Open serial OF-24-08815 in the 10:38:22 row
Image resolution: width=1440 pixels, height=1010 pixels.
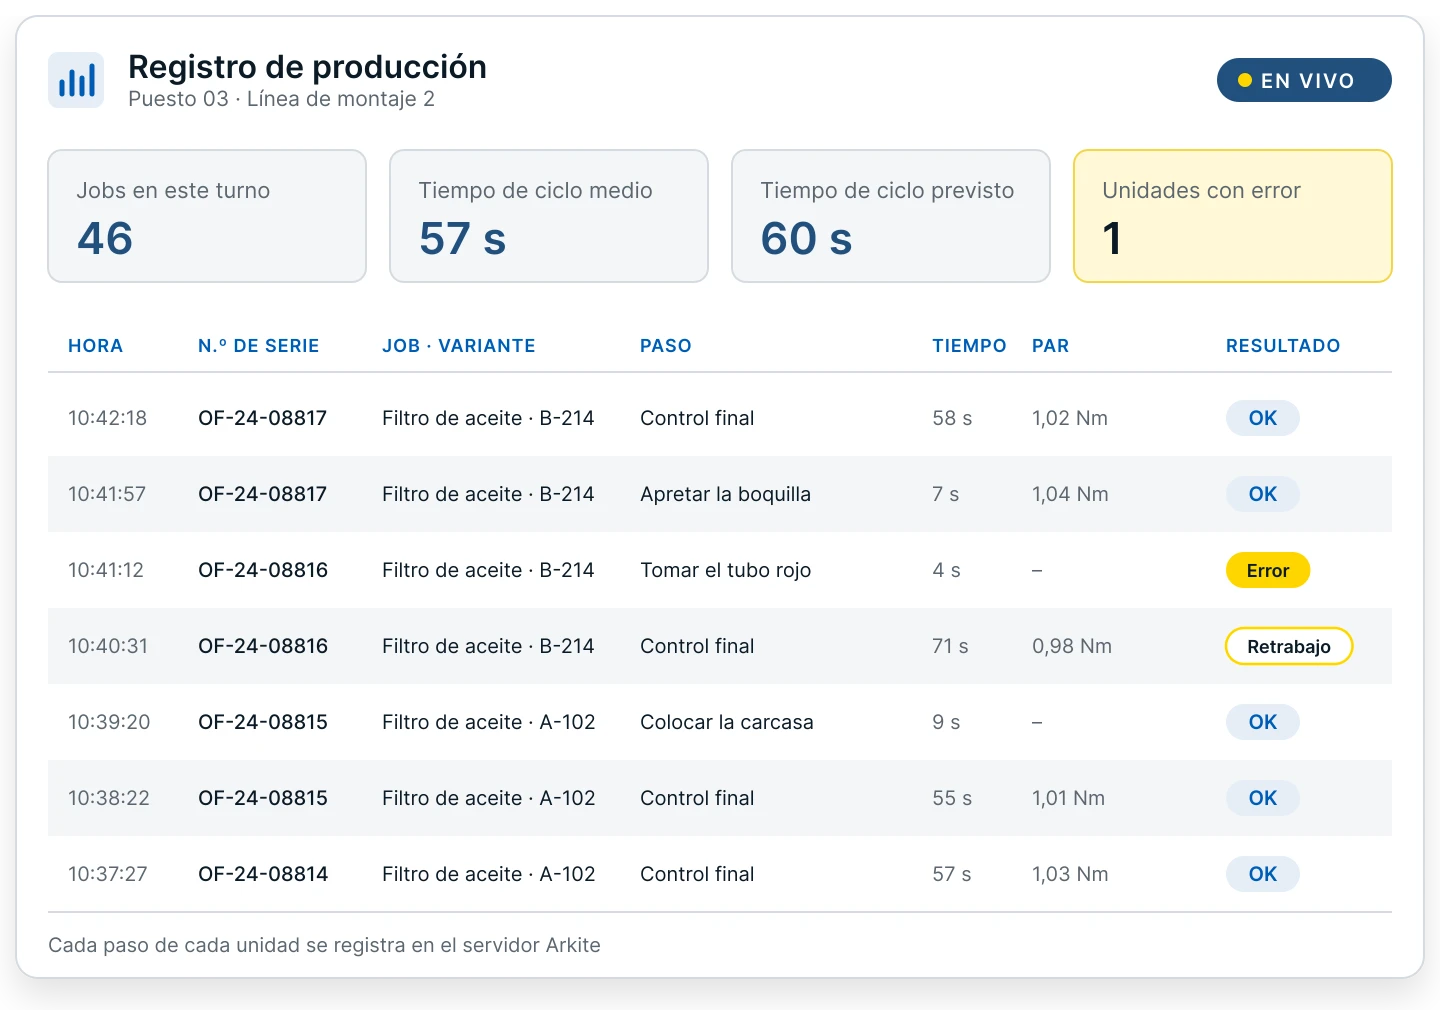pyautogui.click(x=263, y=798)
